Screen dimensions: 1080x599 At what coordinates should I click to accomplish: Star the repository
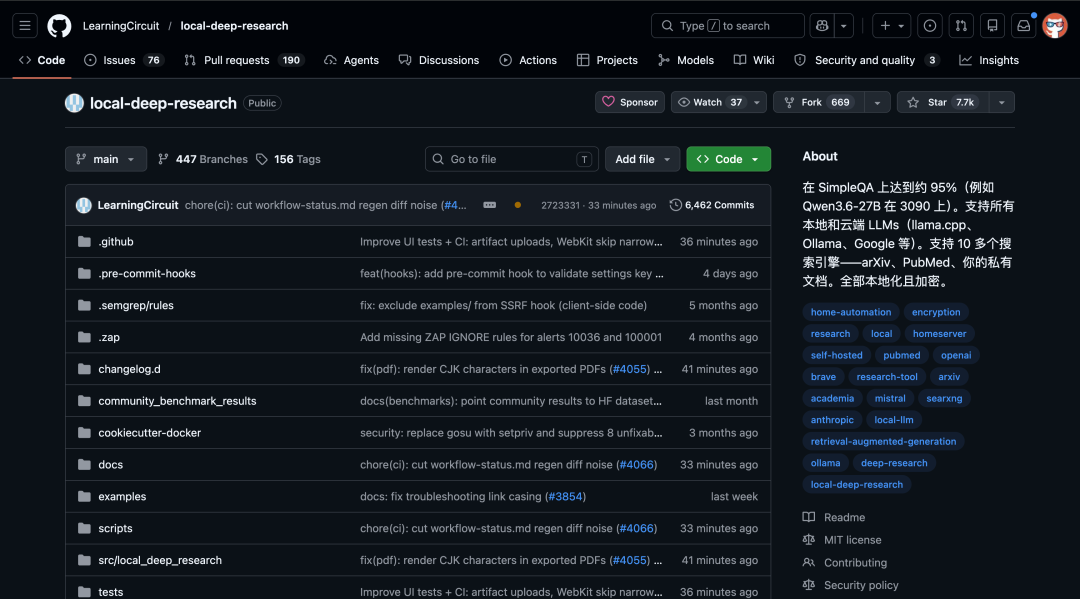[x=942, y=102]
